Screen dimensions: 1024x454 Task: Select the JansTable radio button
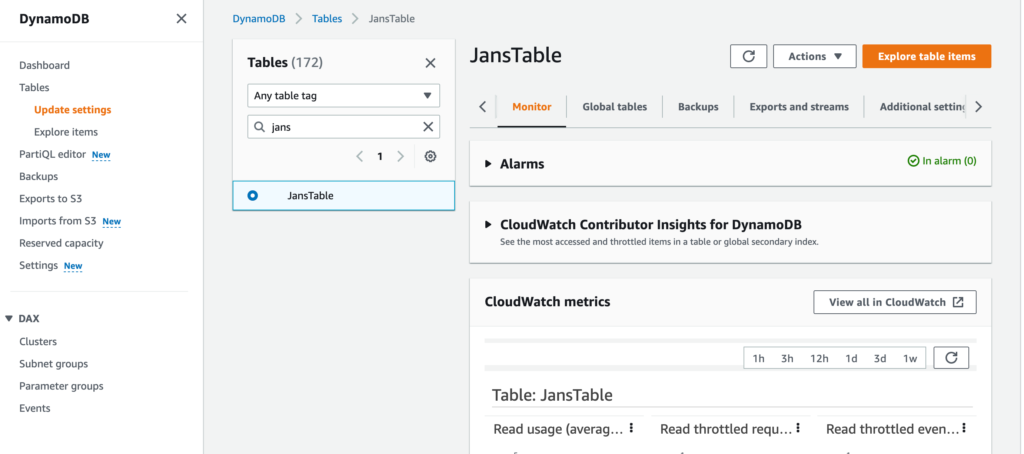click(253, 195)
